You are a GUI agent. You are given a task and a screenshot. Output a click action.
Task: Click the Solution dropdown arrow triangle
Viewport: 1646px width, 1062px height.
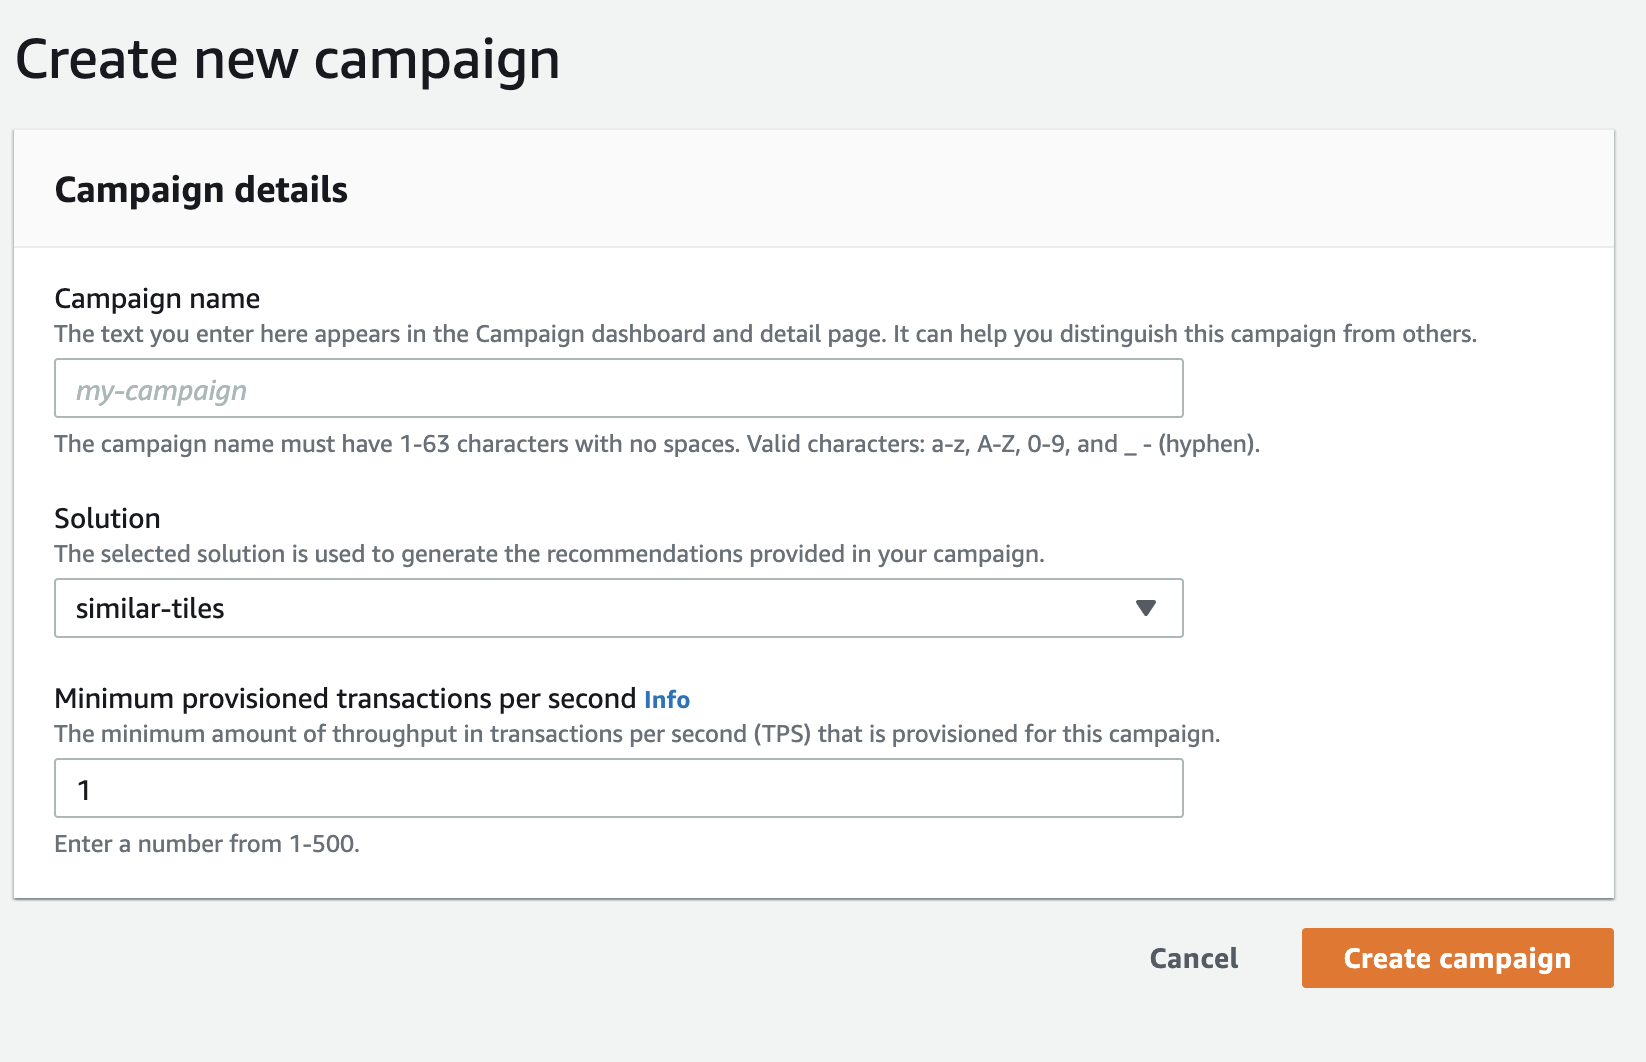point(1146,608)
